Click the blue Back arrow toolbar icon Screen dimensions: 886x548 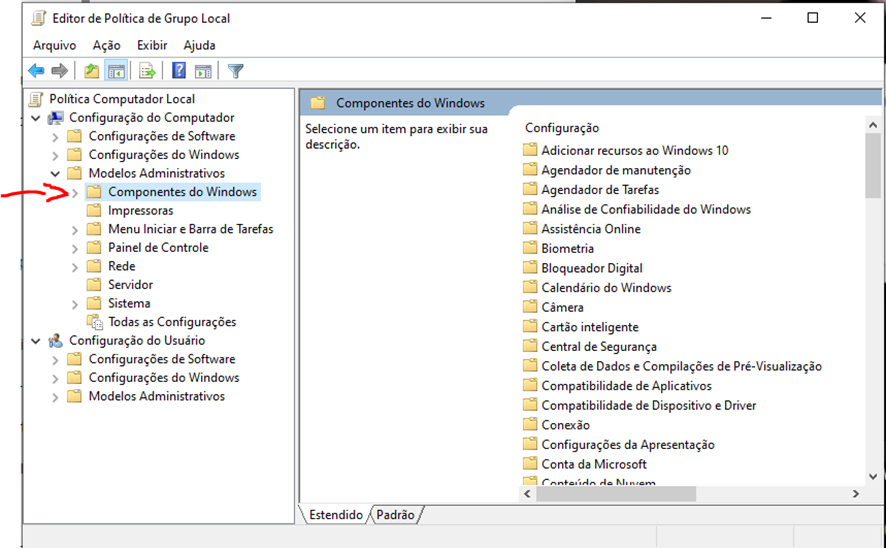[x=36, y=71]
